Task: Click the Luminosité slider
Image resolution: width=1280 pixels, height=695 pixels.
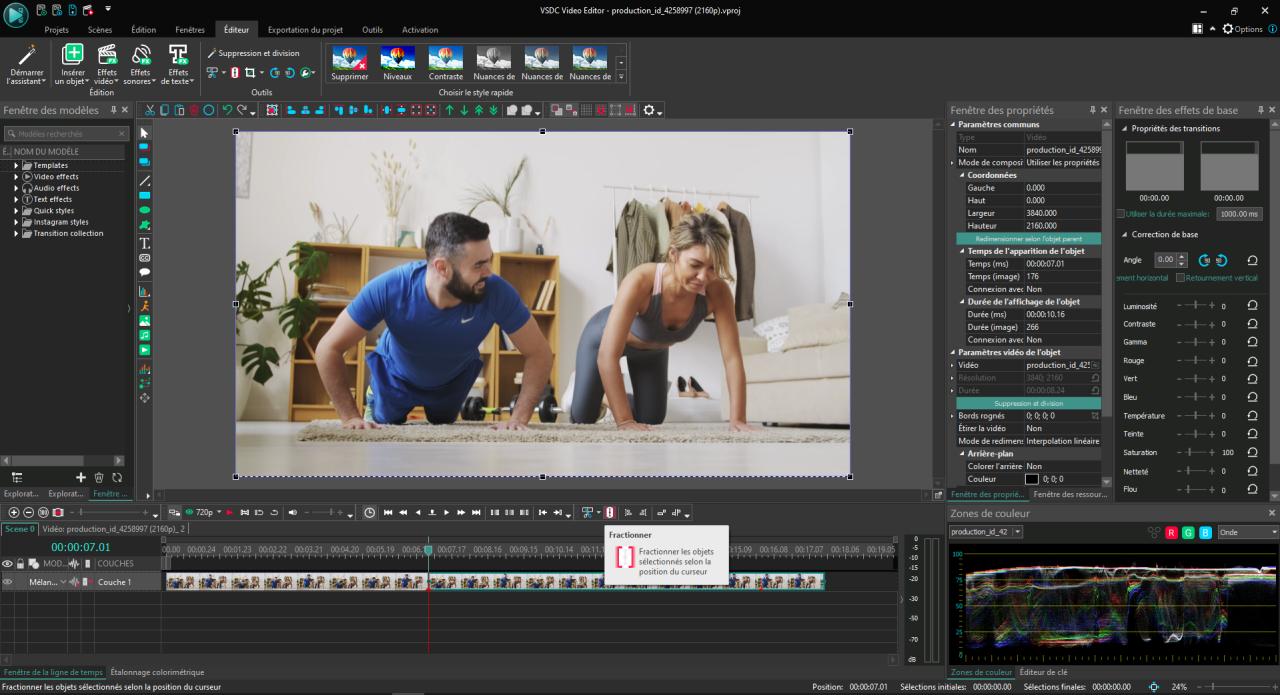Action: click(x=1195, y=307)
